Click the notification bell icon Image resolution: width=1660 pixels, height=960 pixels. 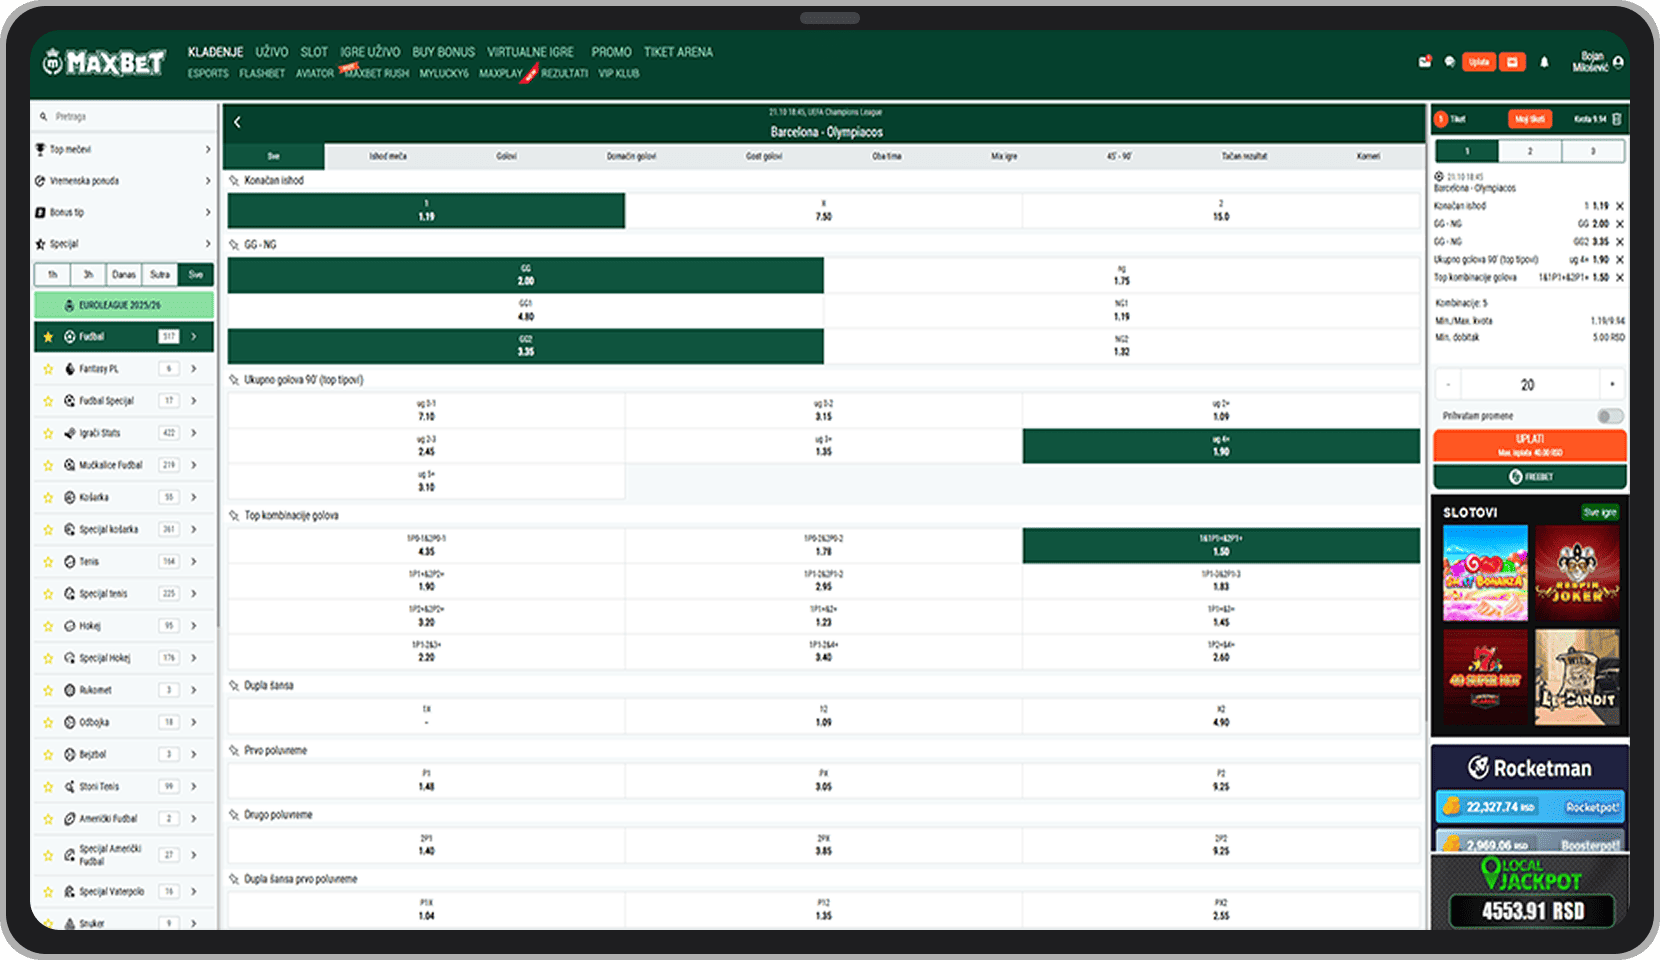click(x=1544, y=62)
